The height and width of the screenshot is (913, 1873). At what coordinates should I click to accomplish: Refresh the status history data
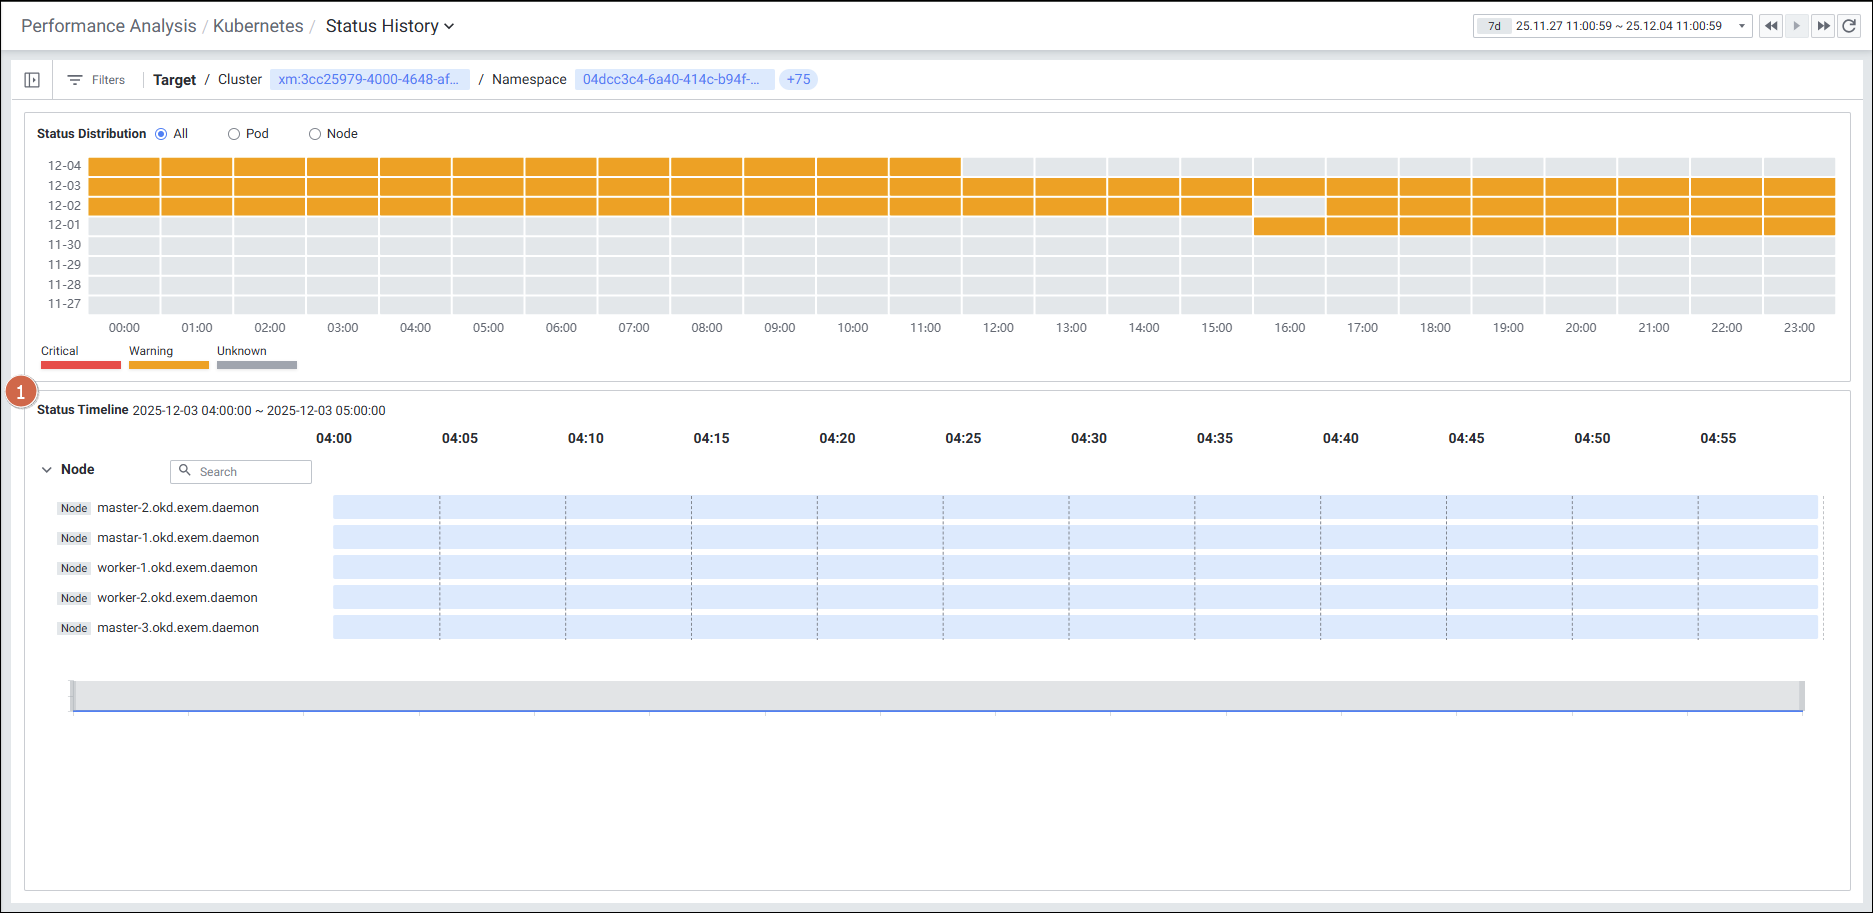coord(1849,26)
